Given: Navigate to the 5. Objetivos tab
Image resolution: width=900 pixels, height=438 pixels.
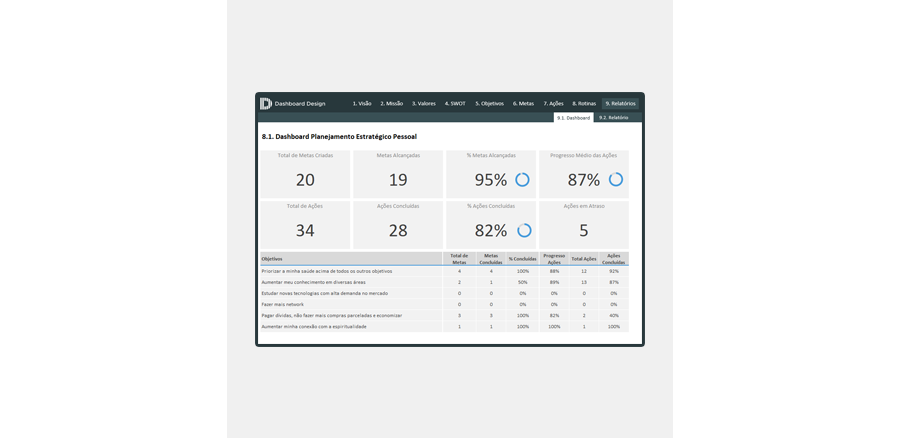Looking at the screenshot, I should point(490,103).
